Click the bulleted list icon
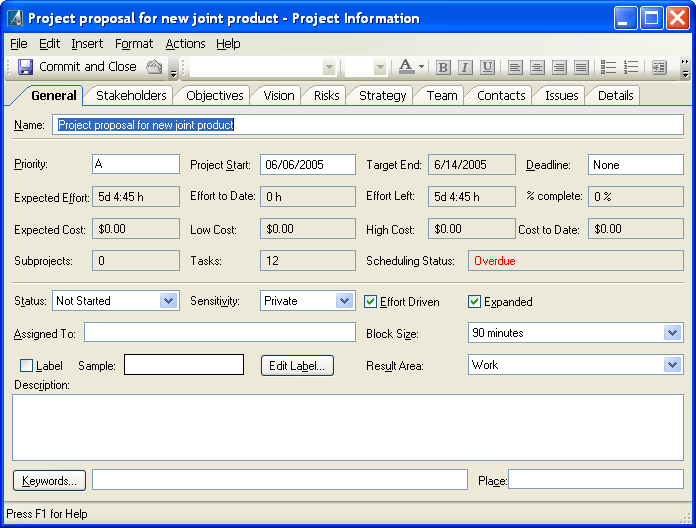Screen dimensions: 696x528 [x=608, y=67]
